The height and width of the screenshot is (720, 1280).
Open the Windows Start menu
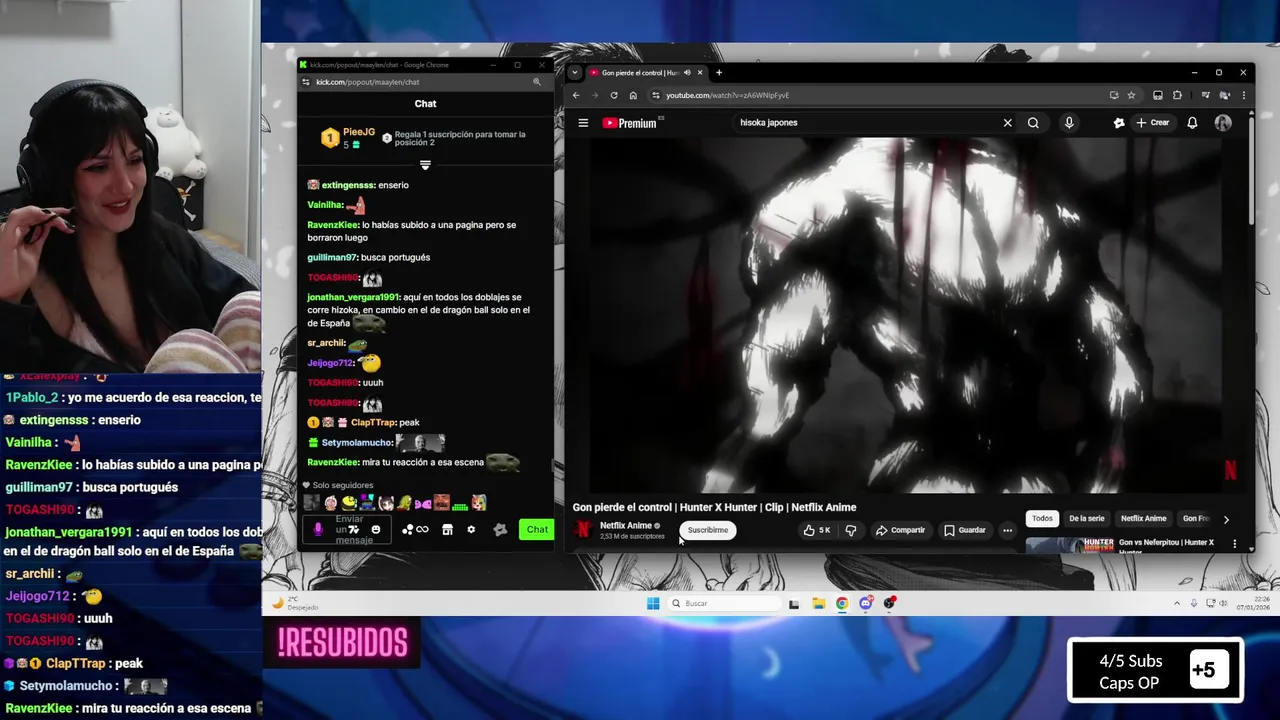tap(653, 603)
